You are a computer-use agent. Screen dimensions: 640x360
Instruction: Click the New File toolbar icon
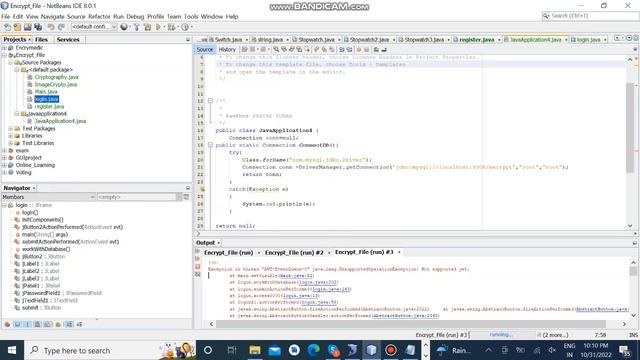(7, 27)
